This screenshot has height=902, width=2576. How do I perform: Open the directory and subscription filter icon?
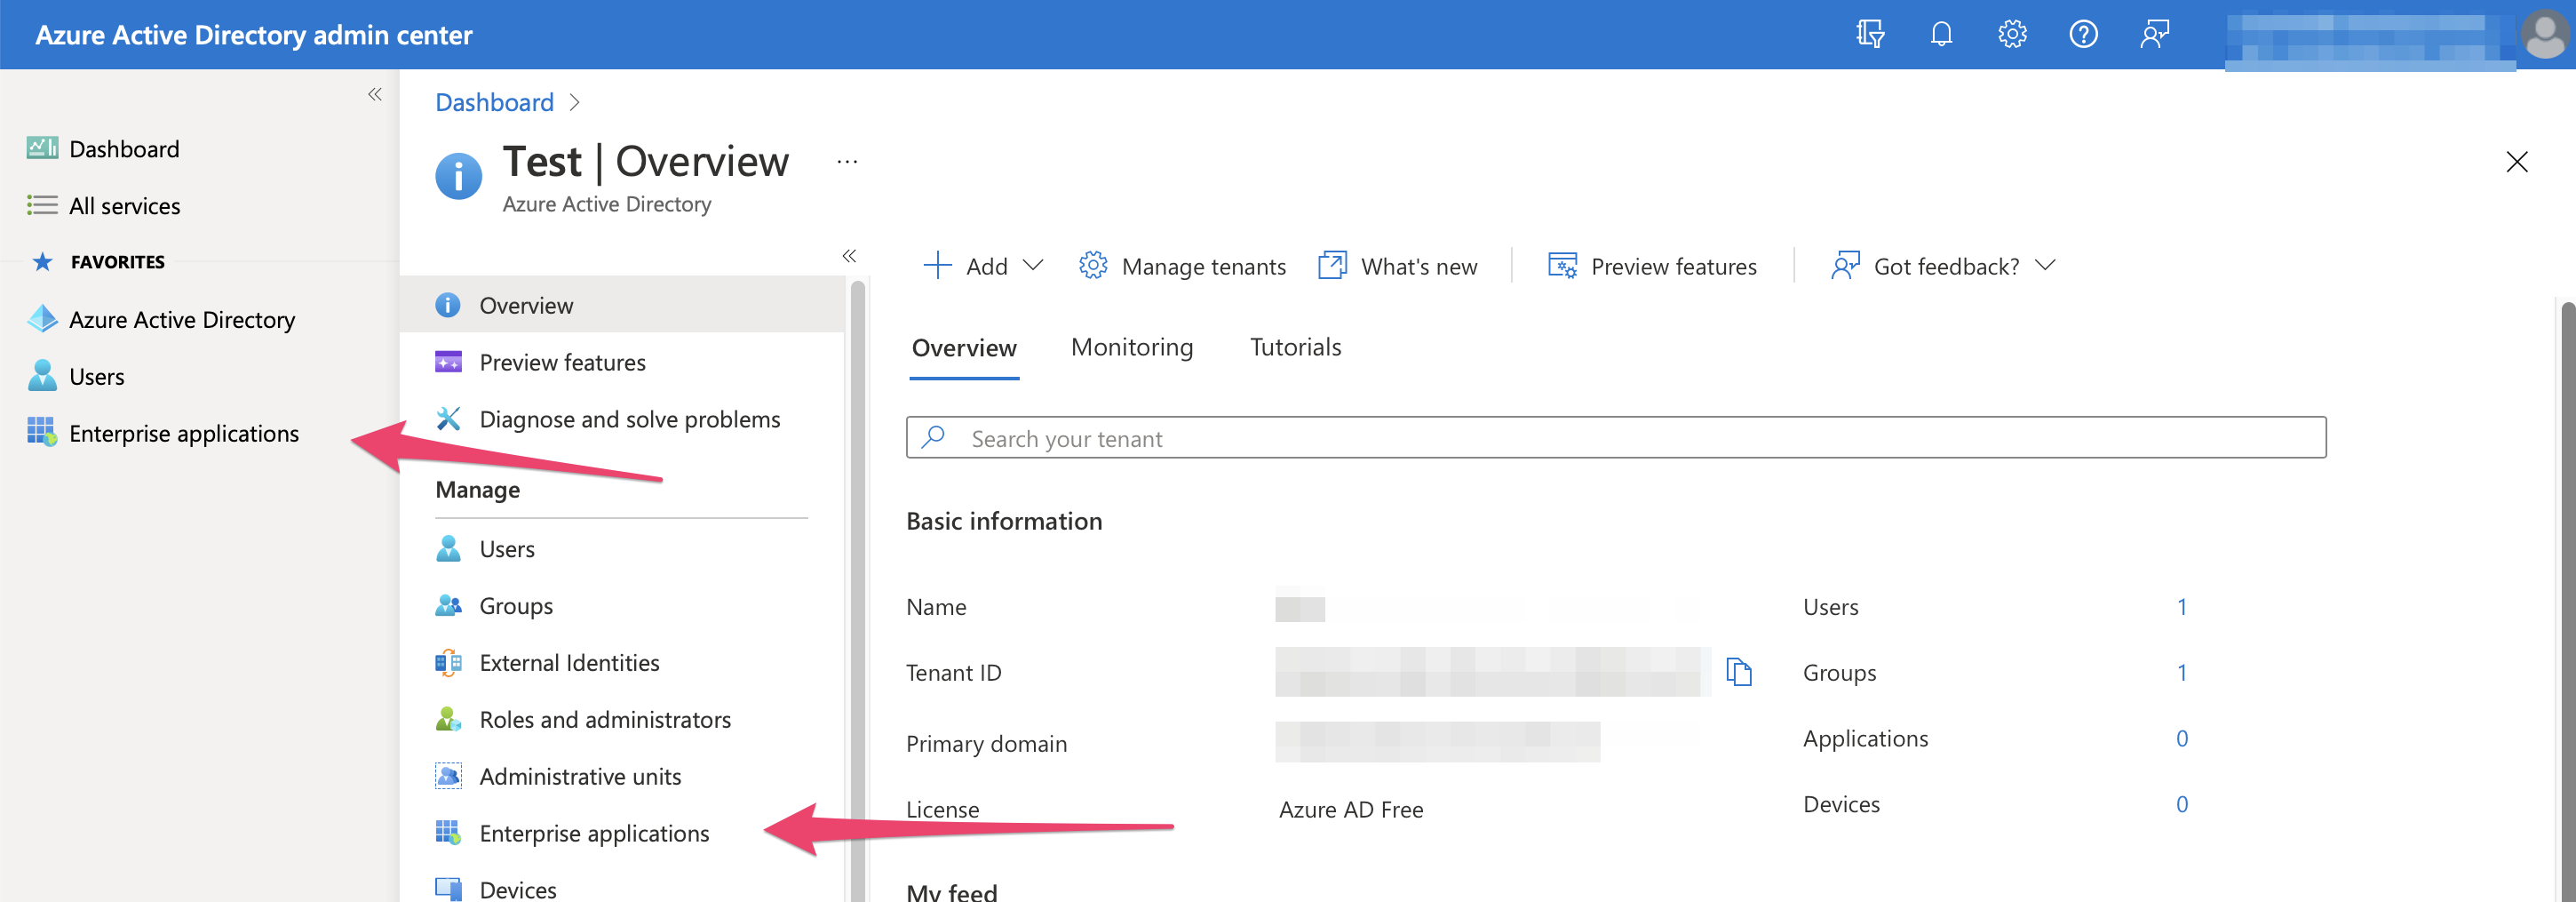point(1870,35)
